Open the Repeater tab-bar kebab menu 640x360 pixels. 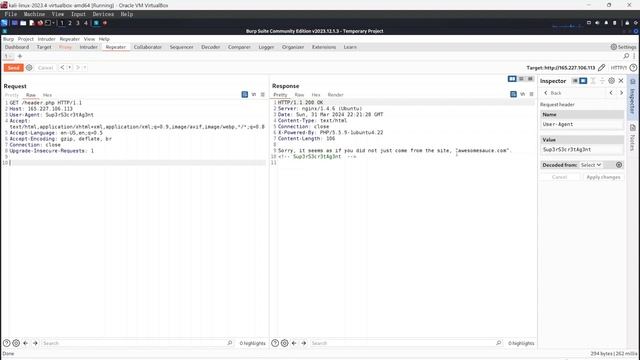634,56
